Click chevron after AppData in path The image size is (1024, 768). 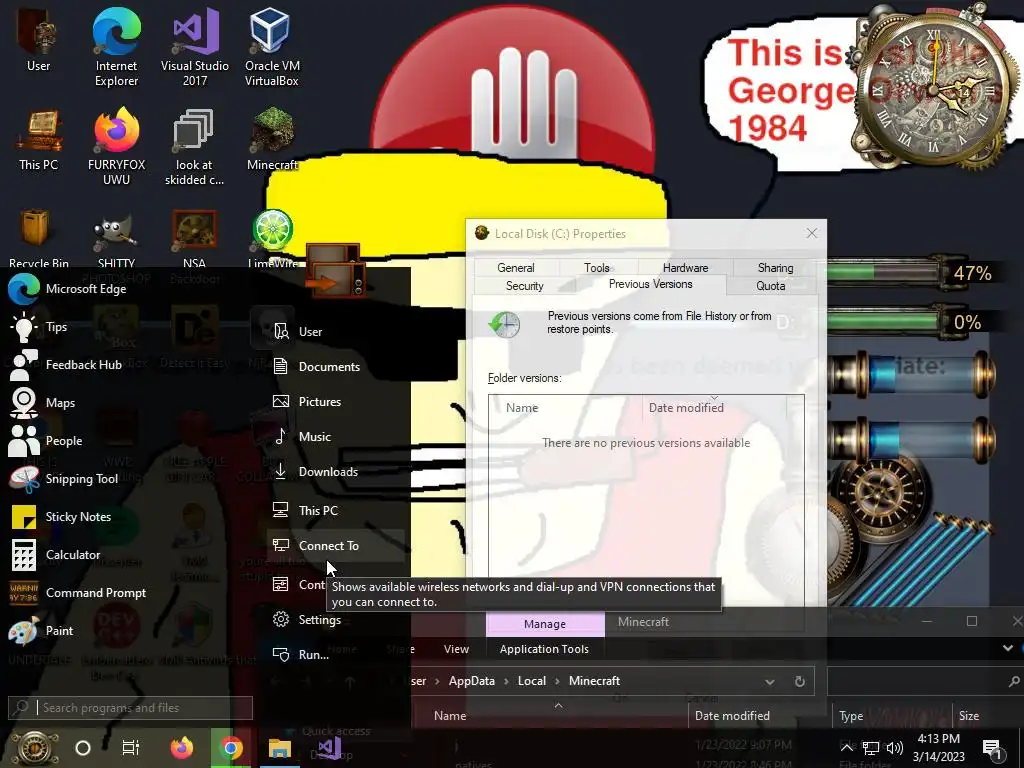506,681
